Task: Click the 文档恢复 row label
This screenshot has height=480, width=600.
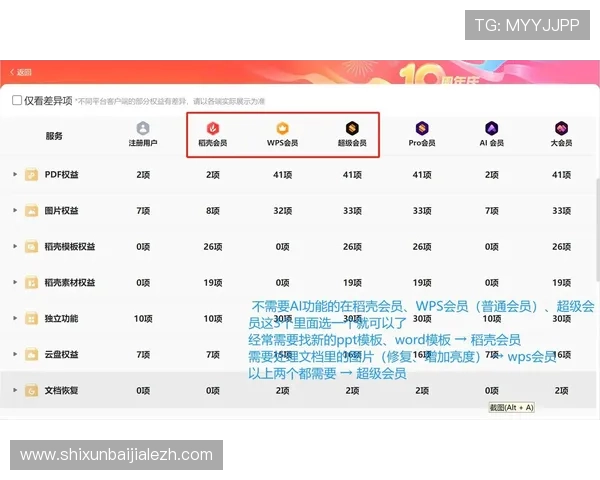Action: pos(62,390)
